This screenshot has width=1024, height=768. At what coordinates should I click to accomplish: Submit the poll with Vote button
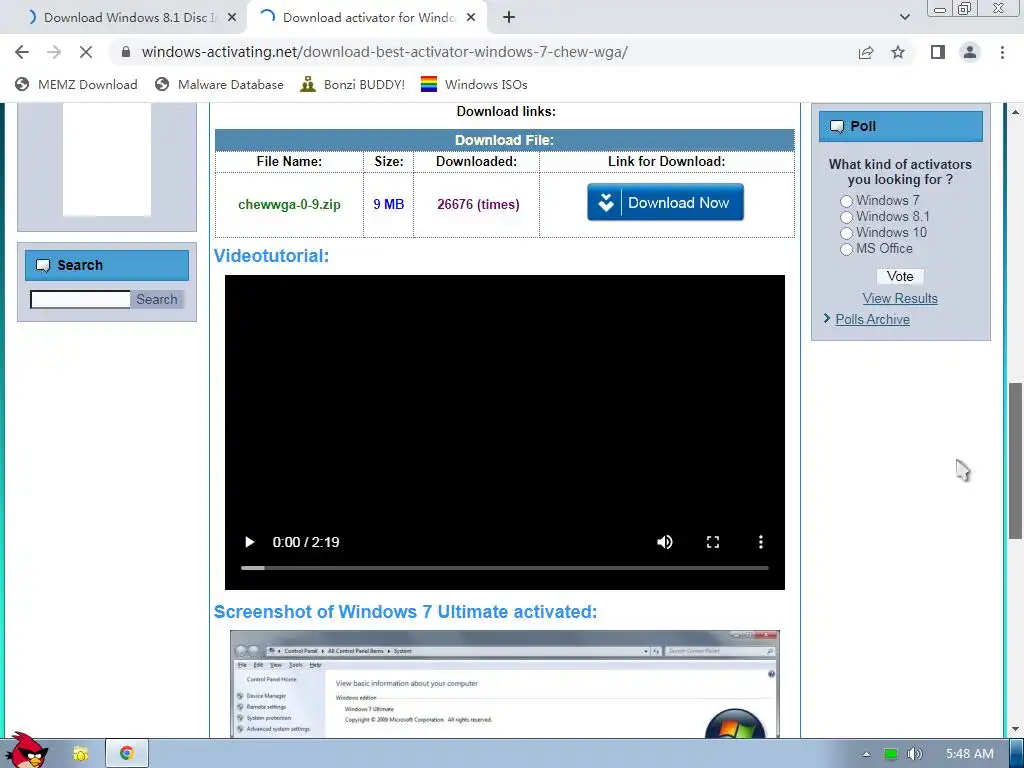tap(900, 276)
